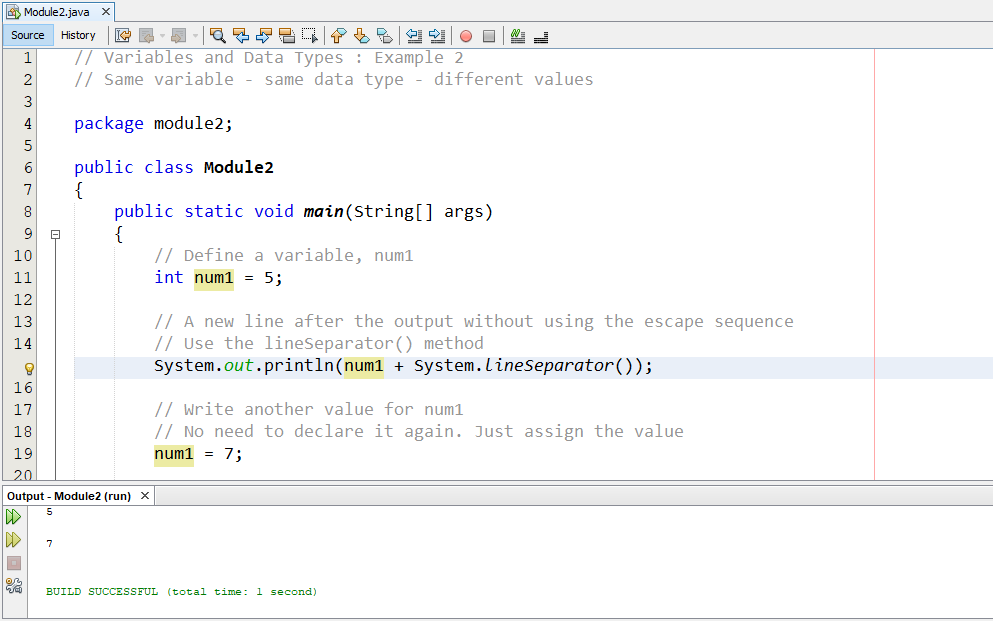Open the Output panel settings wrench icon
The height and width of the screenshot is (621, 993).
14,586
